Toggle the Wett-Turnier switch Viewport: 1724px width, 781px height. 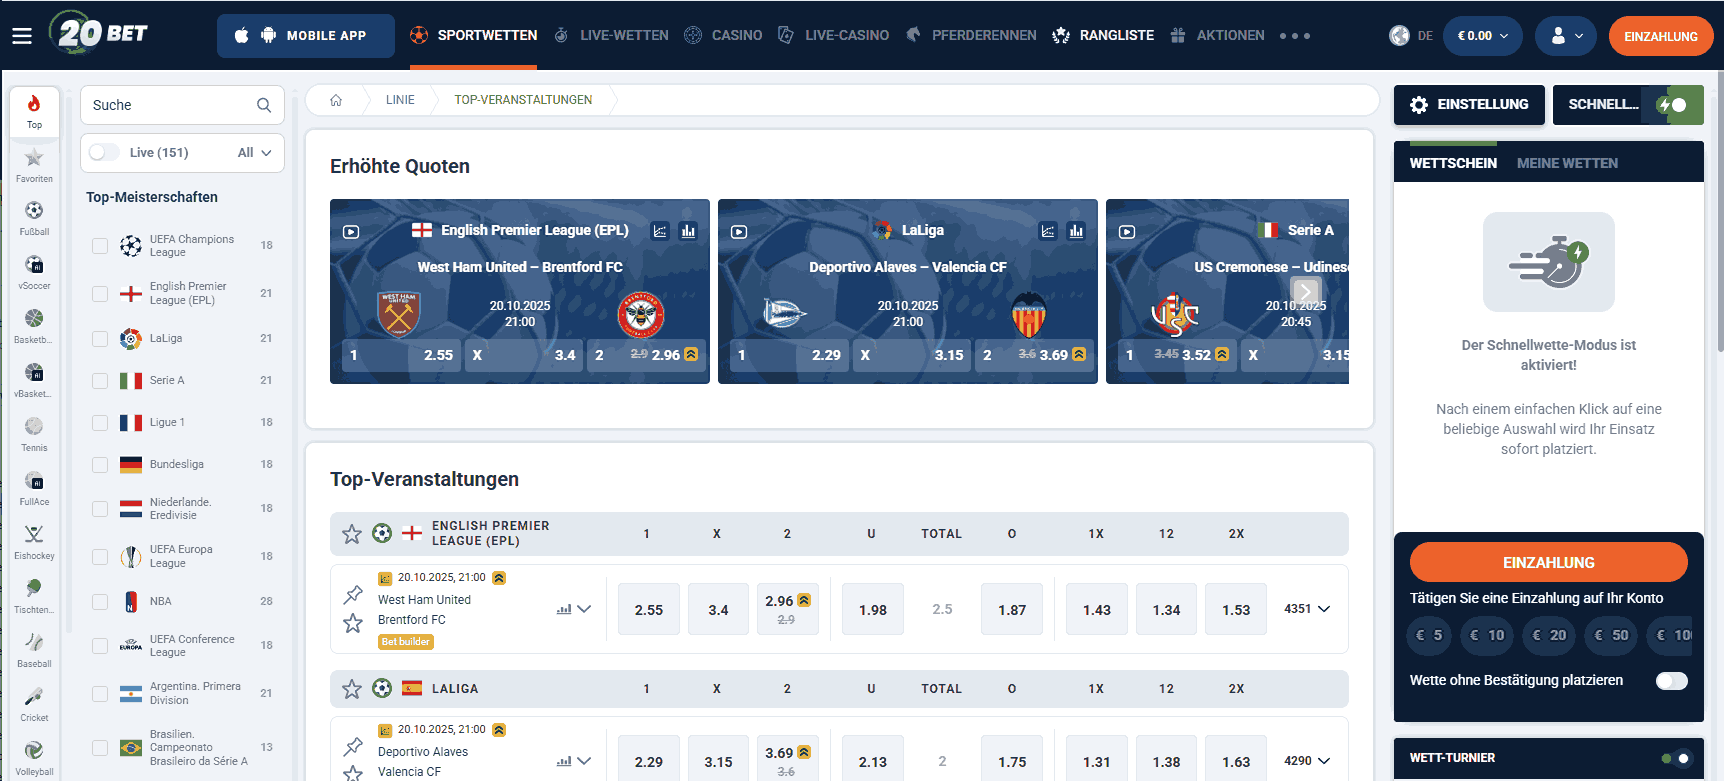coord(1676,758)
